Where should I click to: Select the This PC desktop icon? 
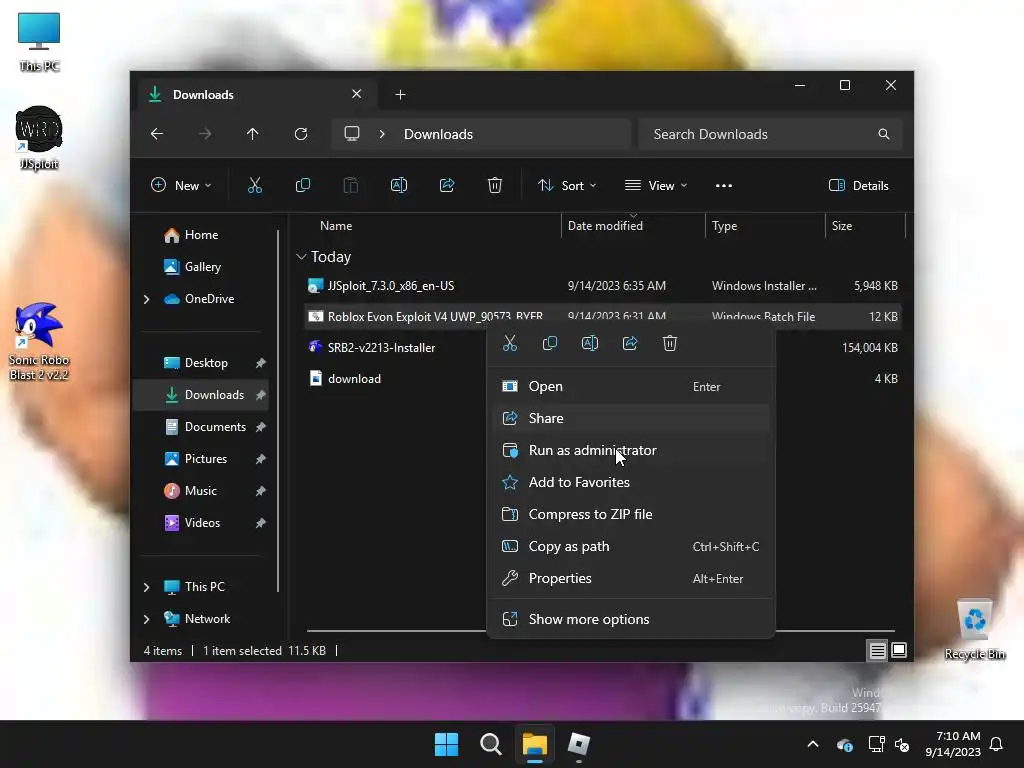[39, 42]
